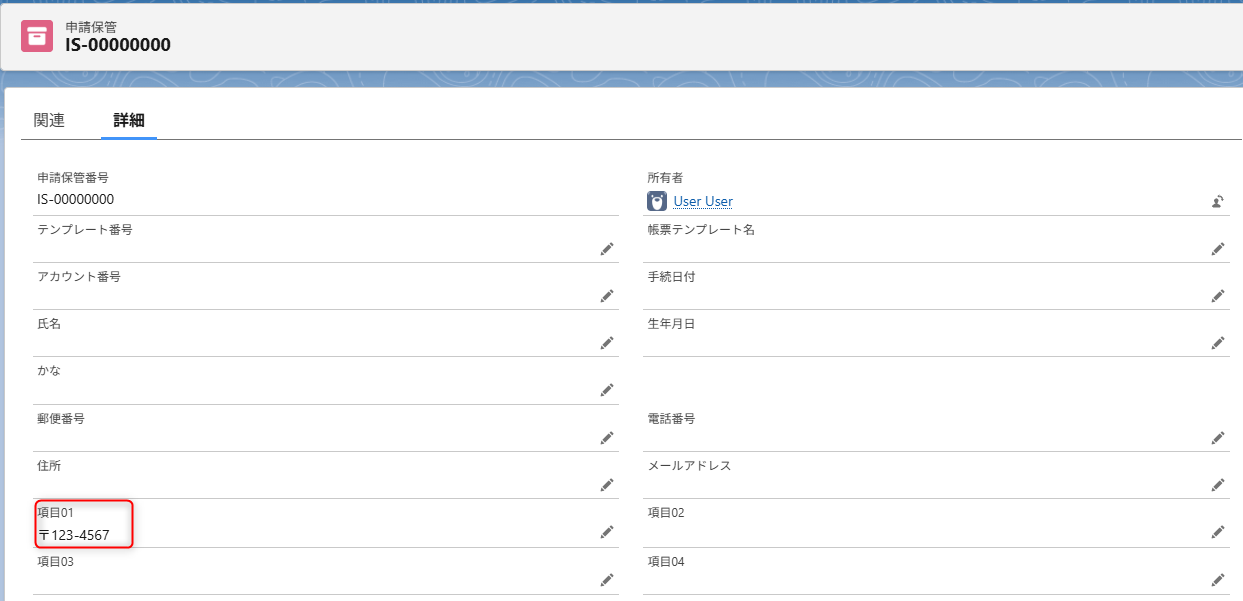Screen dimensions: 1243x601
Task: Click the 申請保管 object icon in header
Action: click(37, 35)
